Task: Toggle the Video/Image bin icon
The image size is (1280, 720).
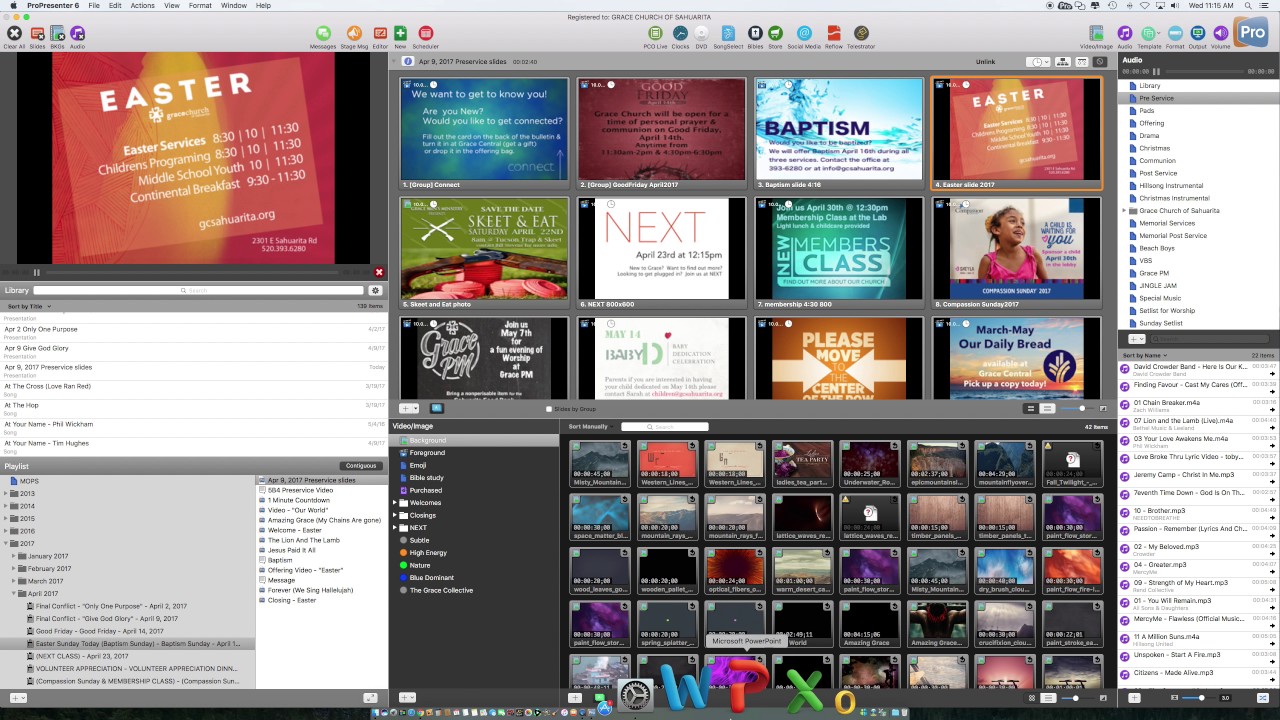Action: click(x=1097, y=34)
